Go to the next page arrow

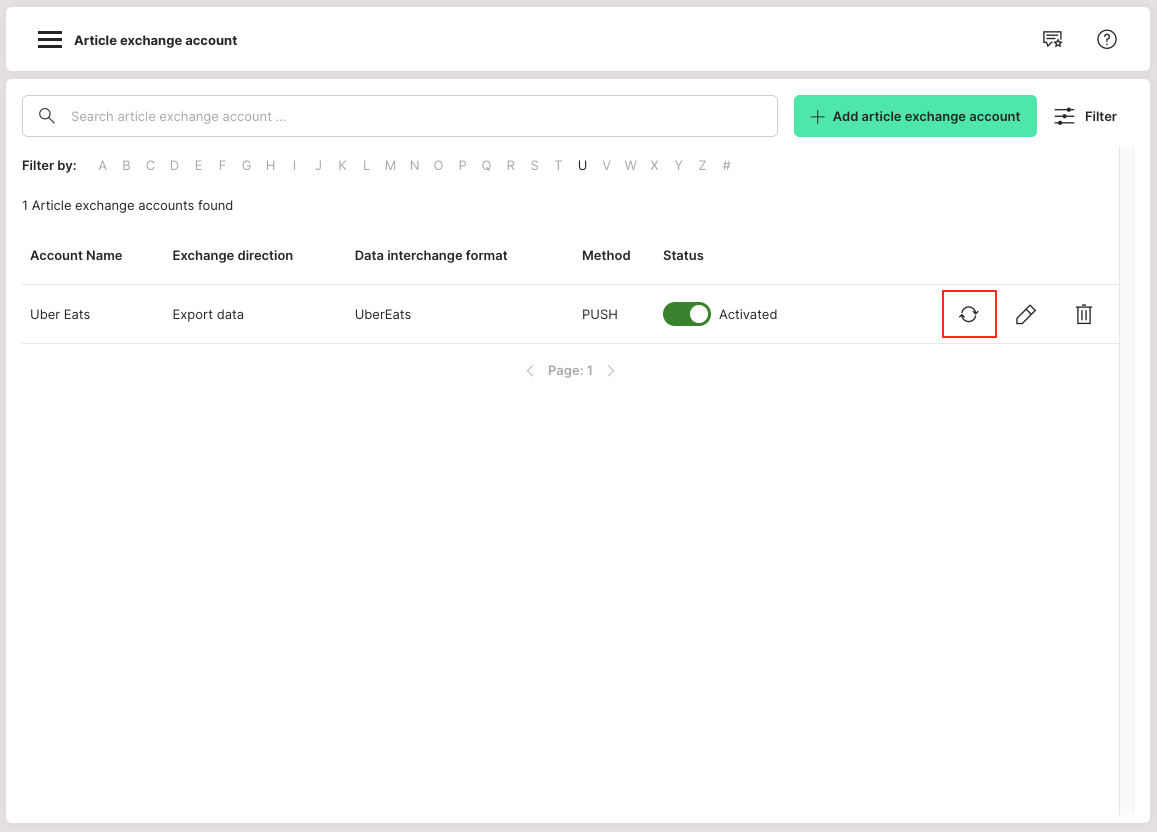[x=611, y=371]
